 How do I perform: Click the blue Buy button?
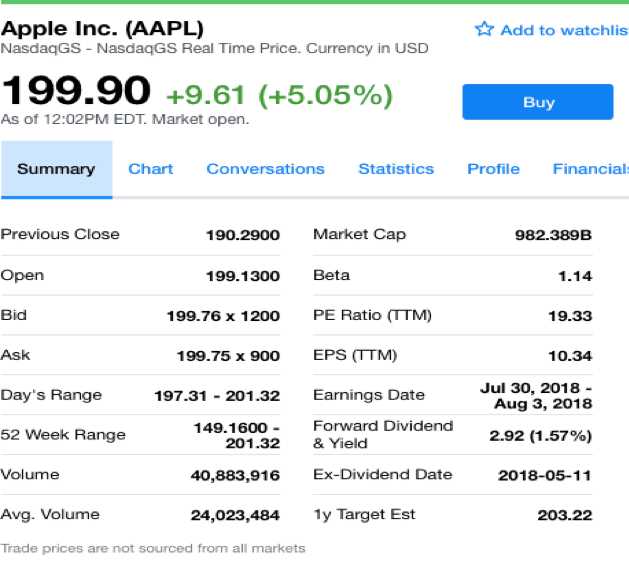pos(538,102)
